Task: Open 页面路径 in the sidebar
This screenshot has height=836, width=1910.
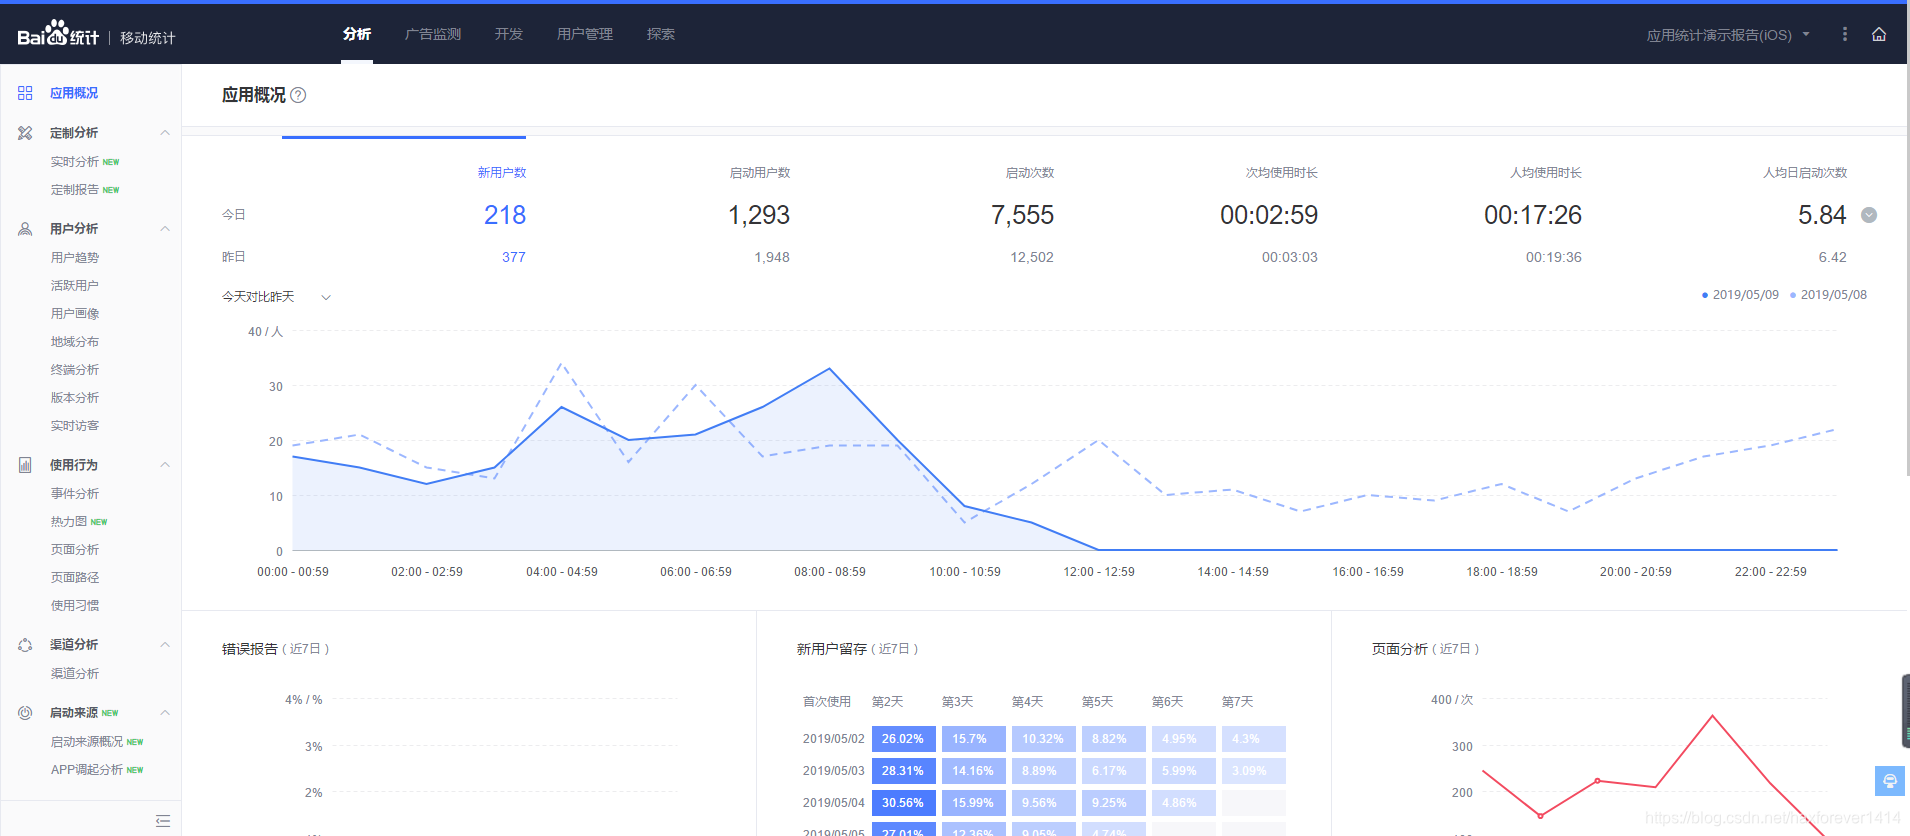Action: pyautogui.click(x=75, y=578)
